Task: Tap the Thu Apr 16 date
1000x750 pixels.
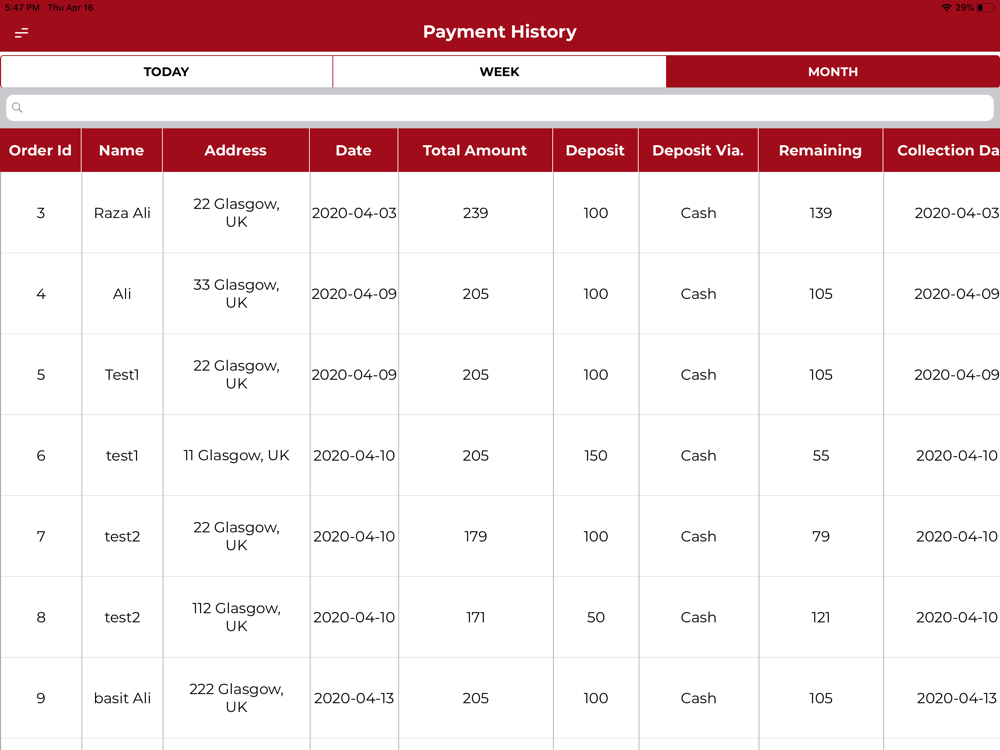Action: [x=70, y=8]
